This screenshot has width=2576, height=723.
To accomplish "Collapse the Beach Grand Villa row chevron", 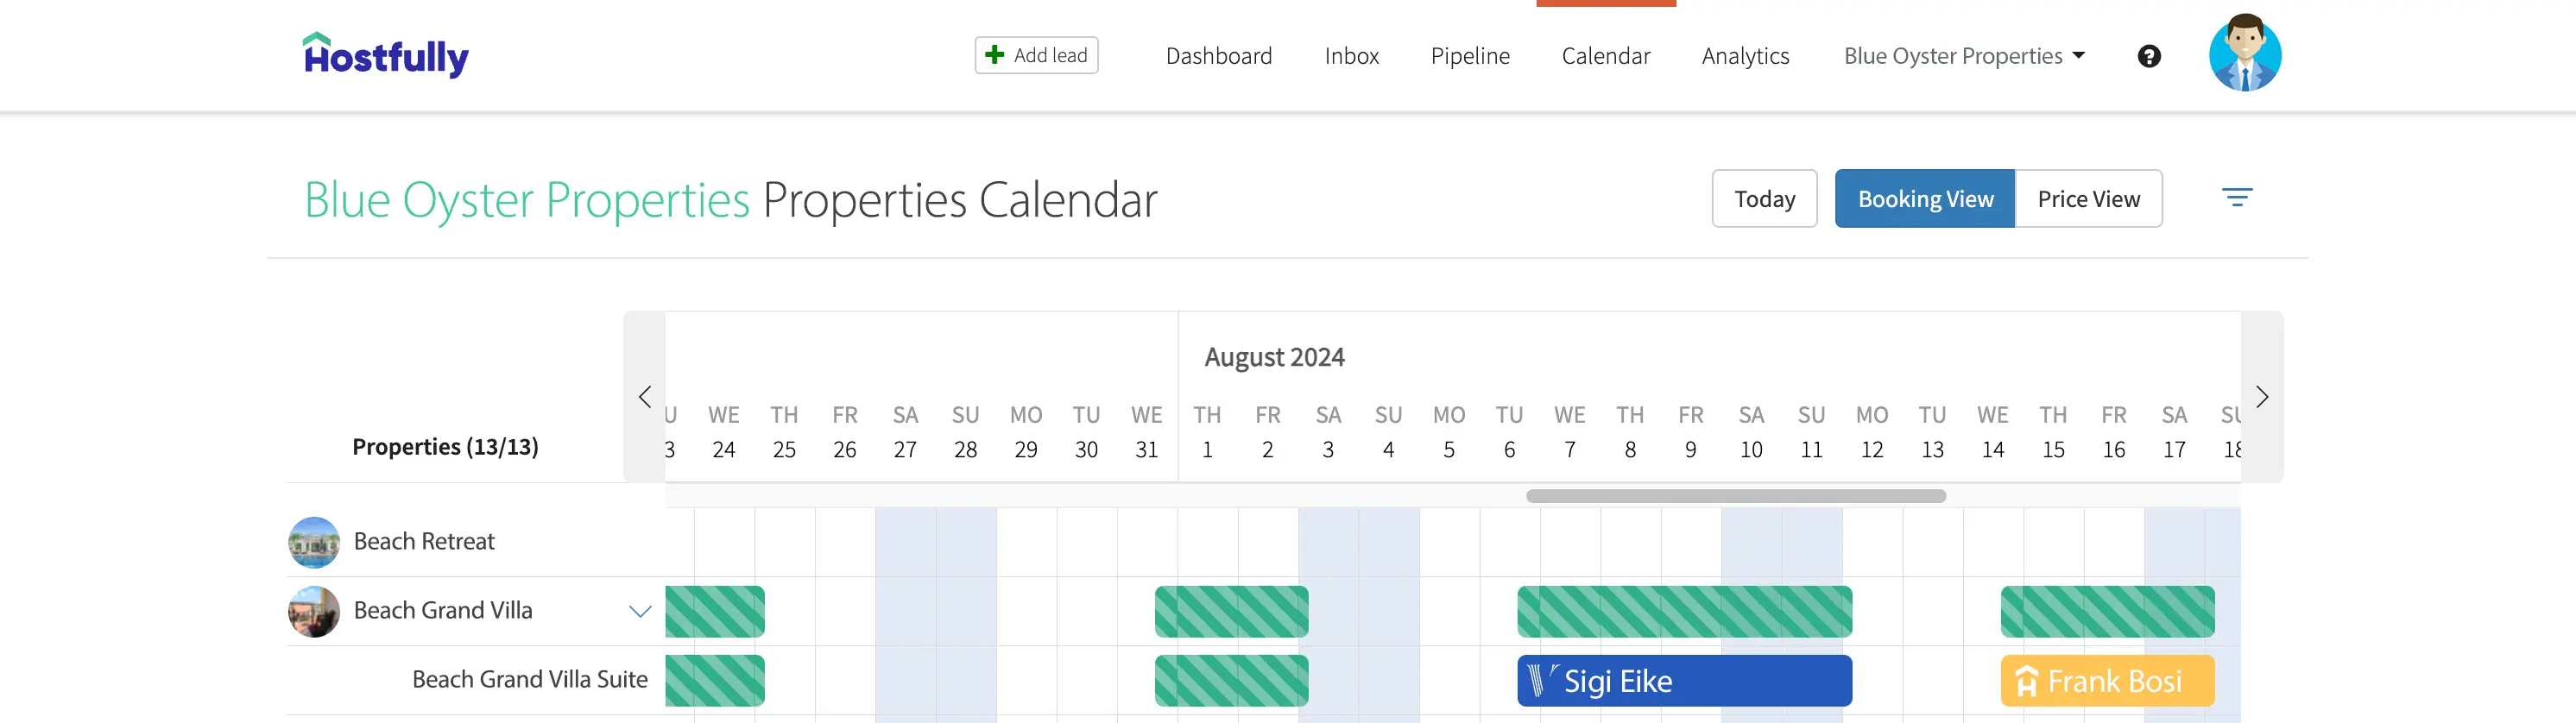I will [x=640, y=611].
